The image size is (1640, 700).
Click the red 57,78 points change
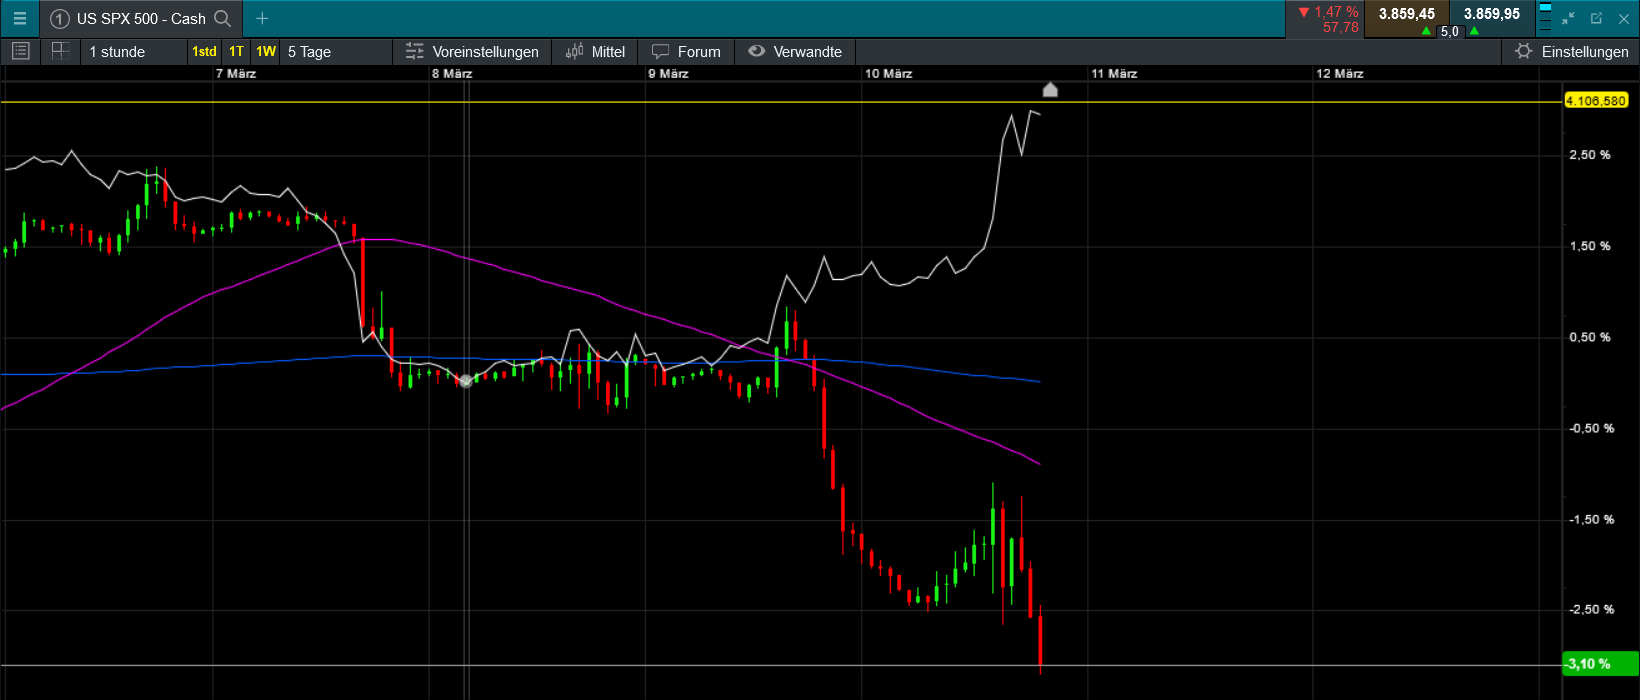[x=1341, y=27]
